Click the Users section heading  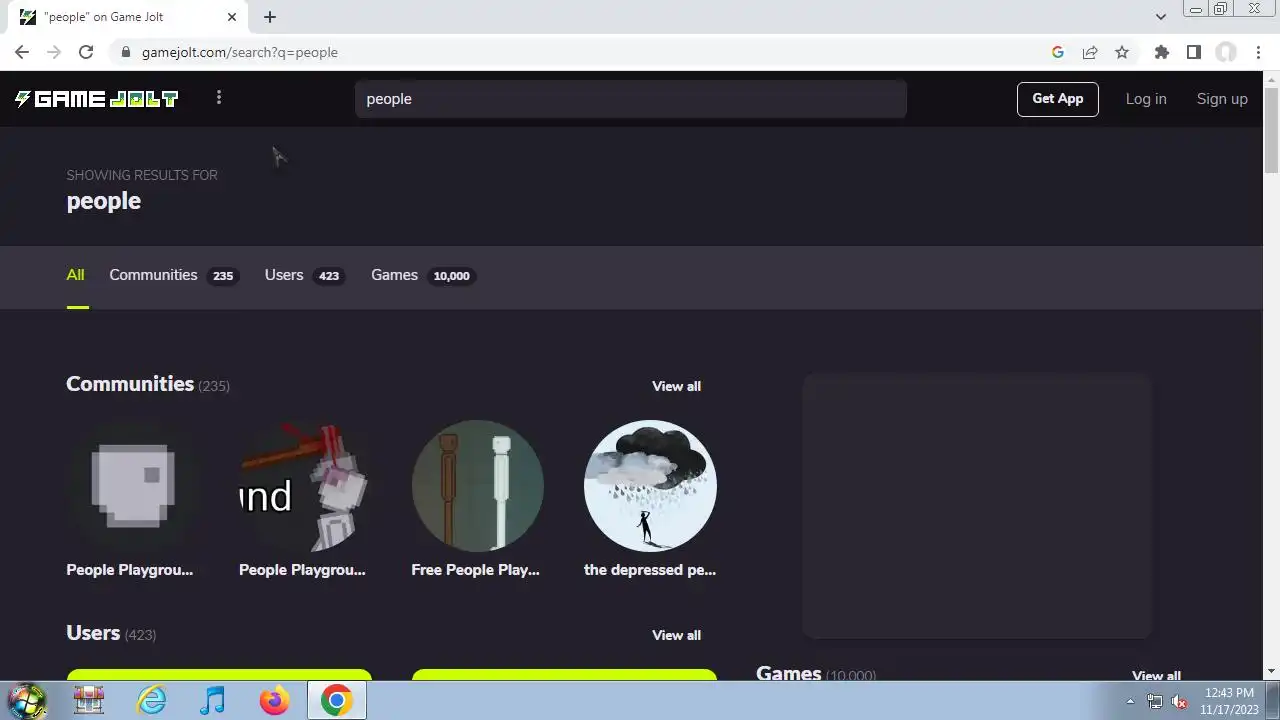pyautogui.click(x=93, y=633)
